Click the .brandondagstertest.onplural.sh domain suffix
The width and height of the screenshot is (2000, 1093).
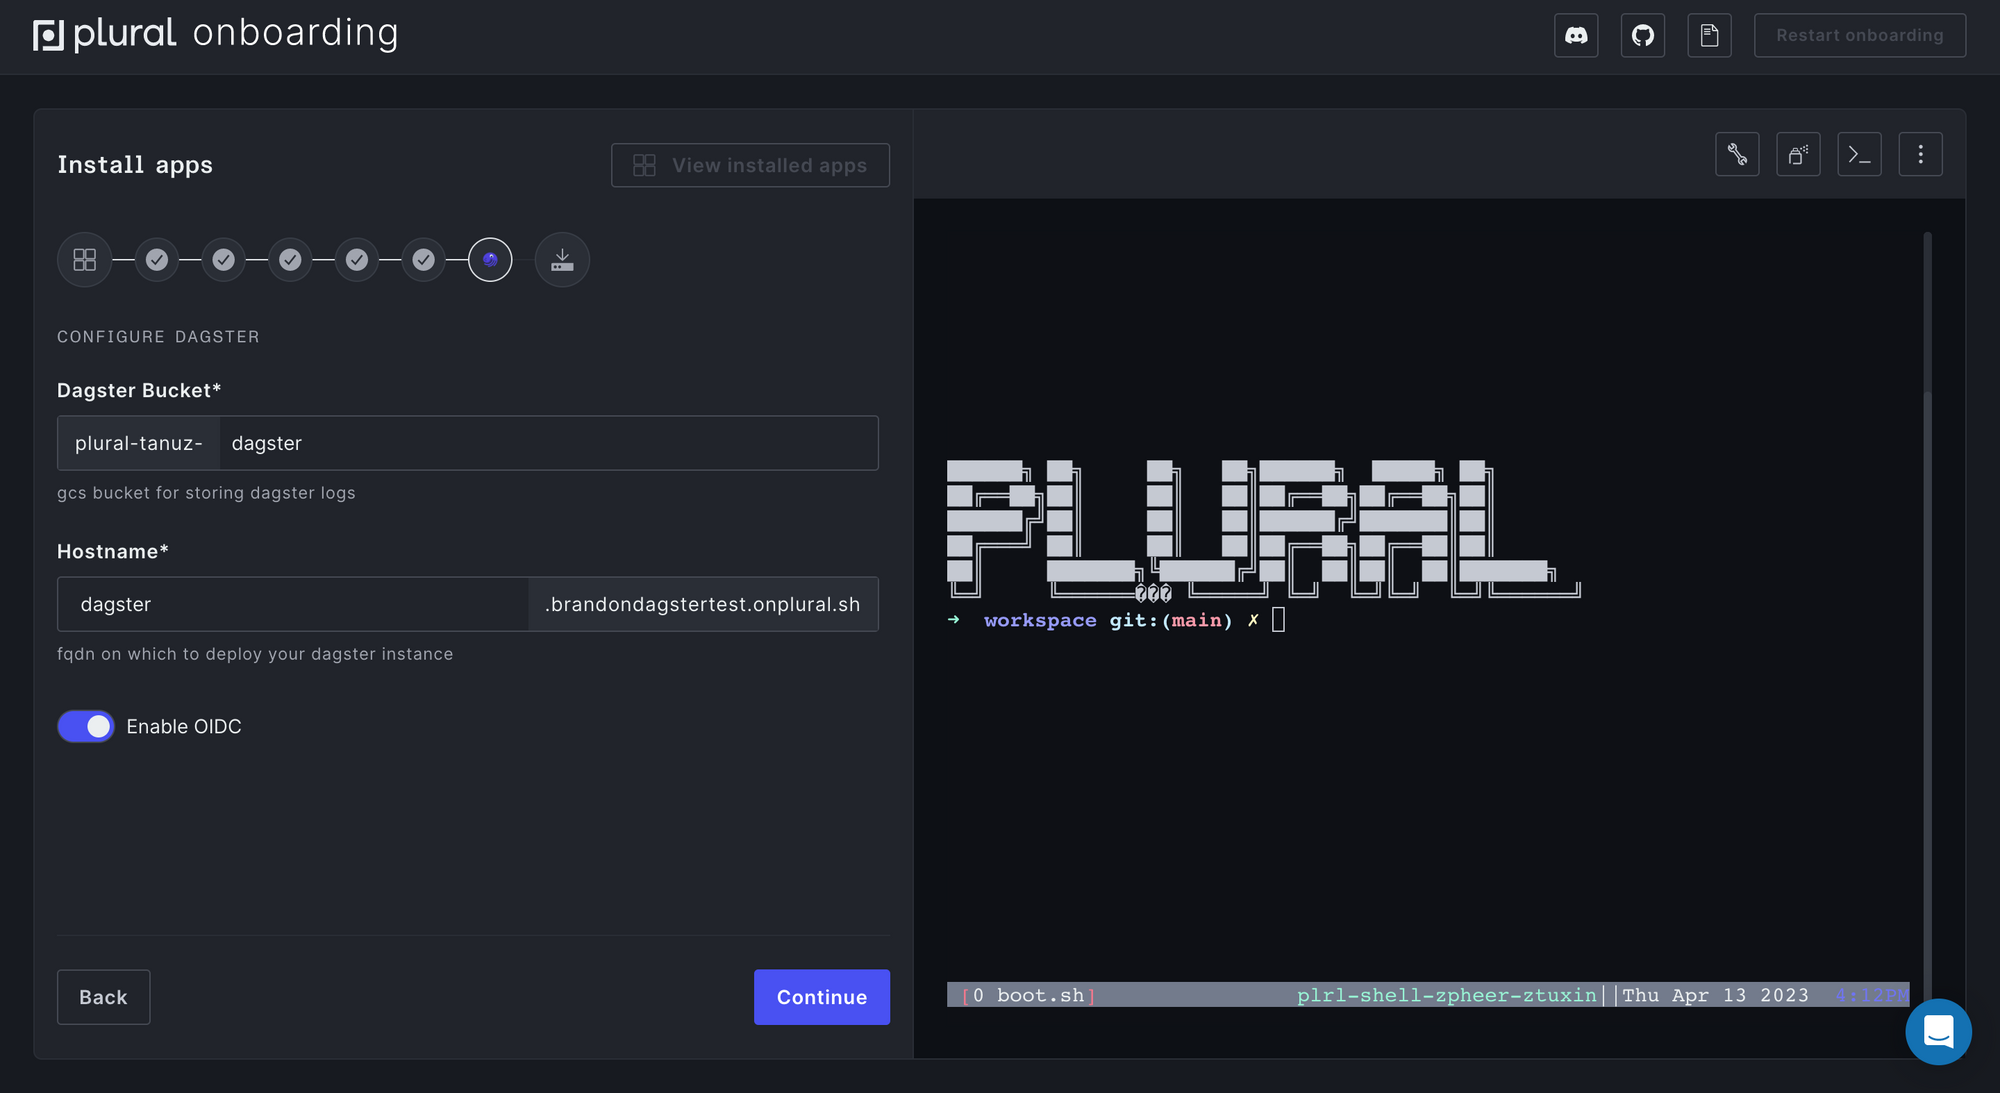(x=703, y=604)
